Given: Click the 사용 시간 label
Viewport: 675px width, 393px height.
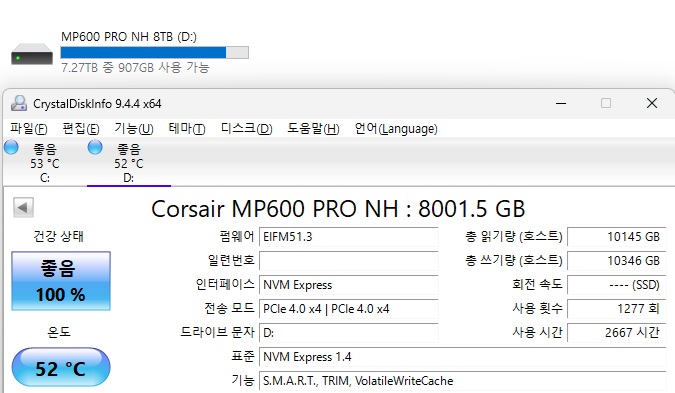Looking at the screenshot, I should coord(537,332).
